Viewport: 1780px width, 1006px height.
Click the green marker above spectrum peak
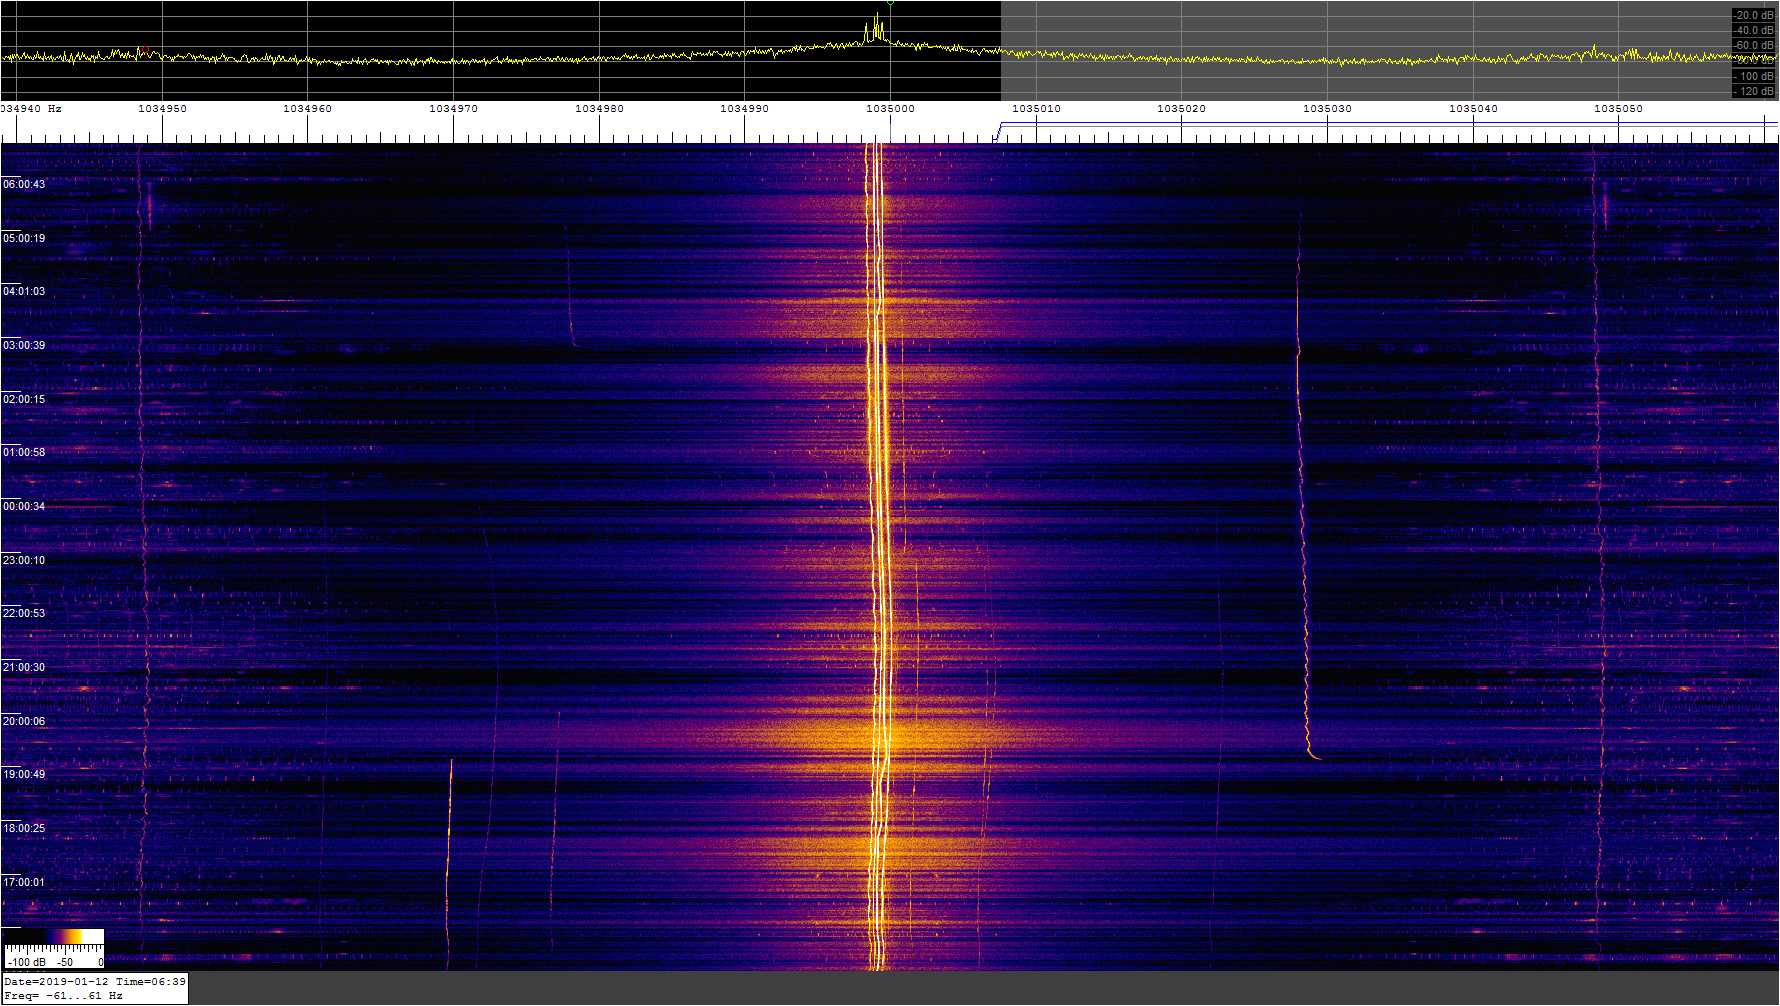890,3
